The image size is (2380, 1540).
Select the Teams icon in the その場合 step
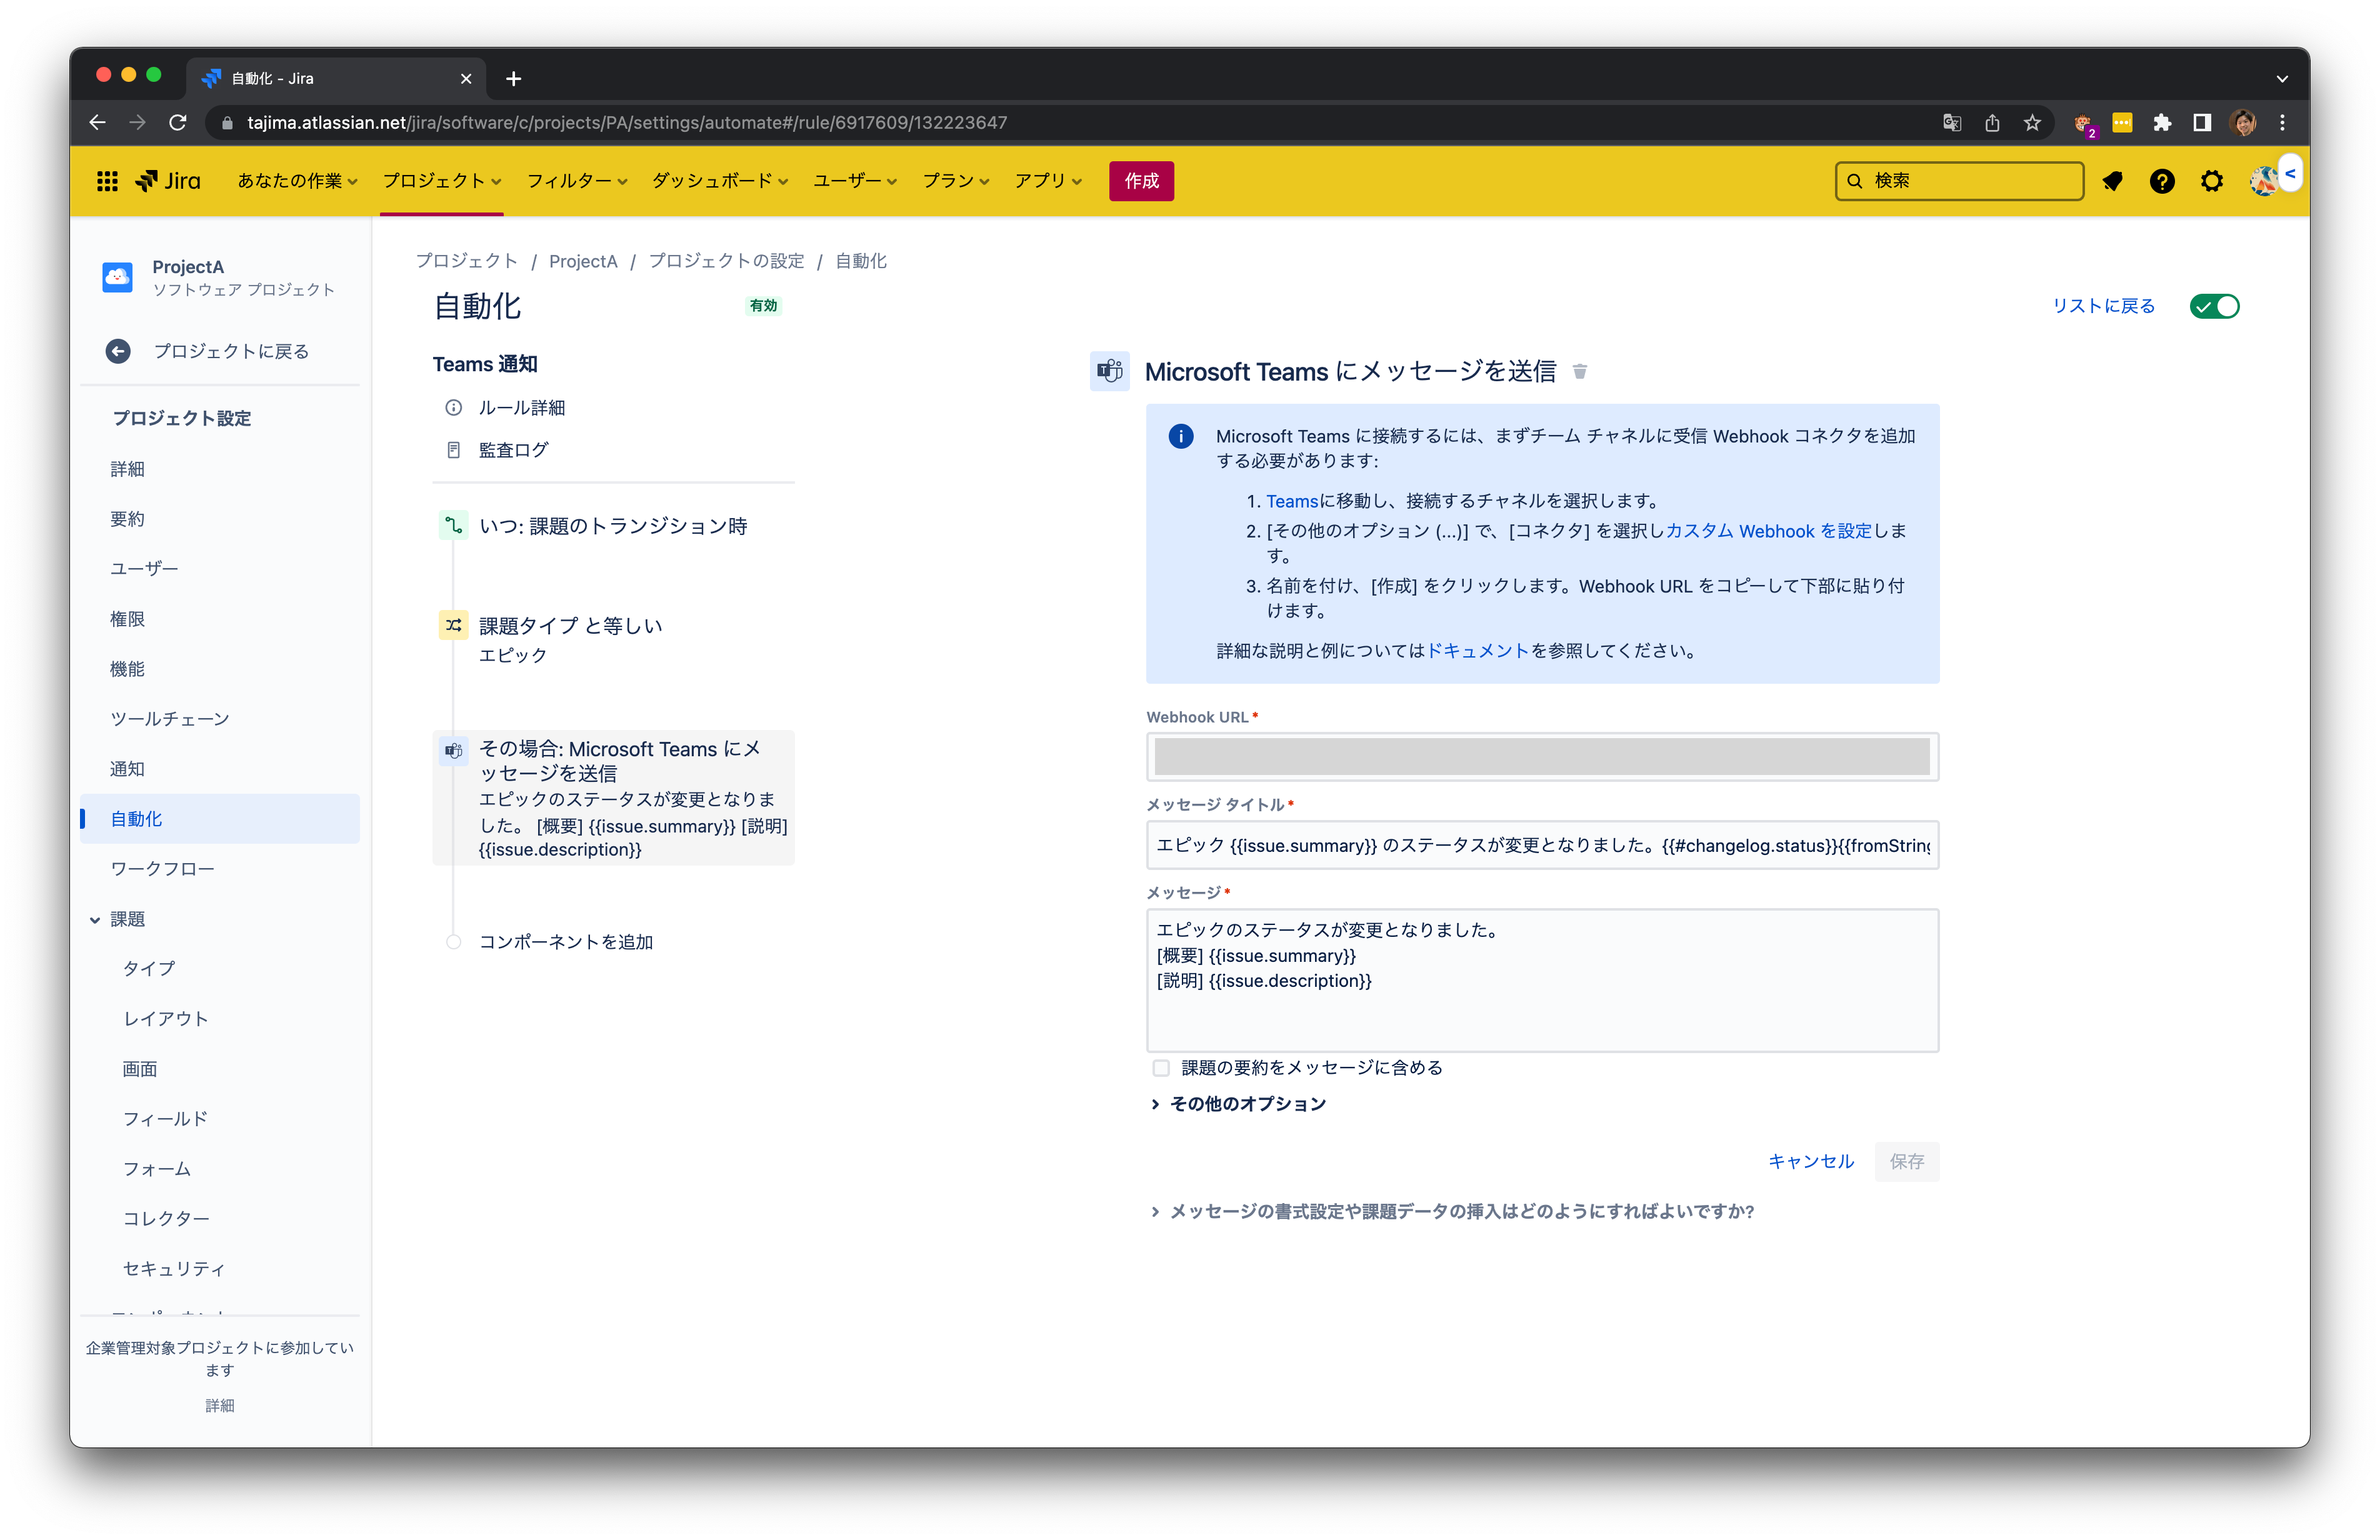pos(454,750)
